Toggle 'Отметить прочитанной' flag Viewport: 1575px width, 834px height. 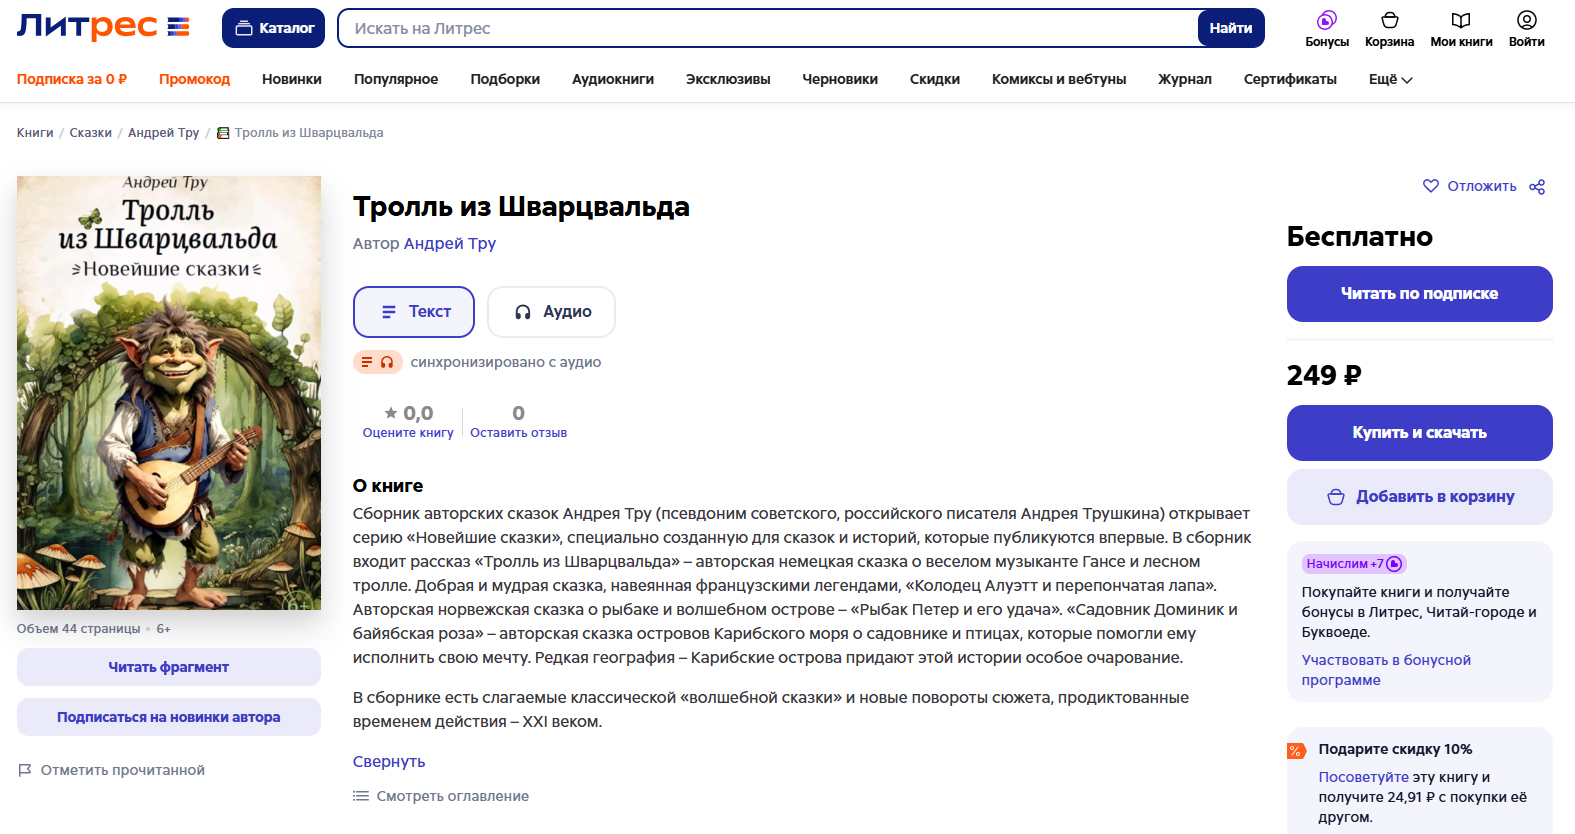click(111, 770)
